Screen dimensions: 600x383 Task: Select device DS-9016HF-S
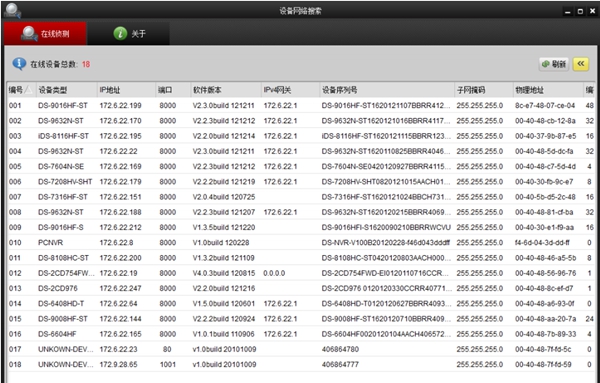click(x=60, y=228)
